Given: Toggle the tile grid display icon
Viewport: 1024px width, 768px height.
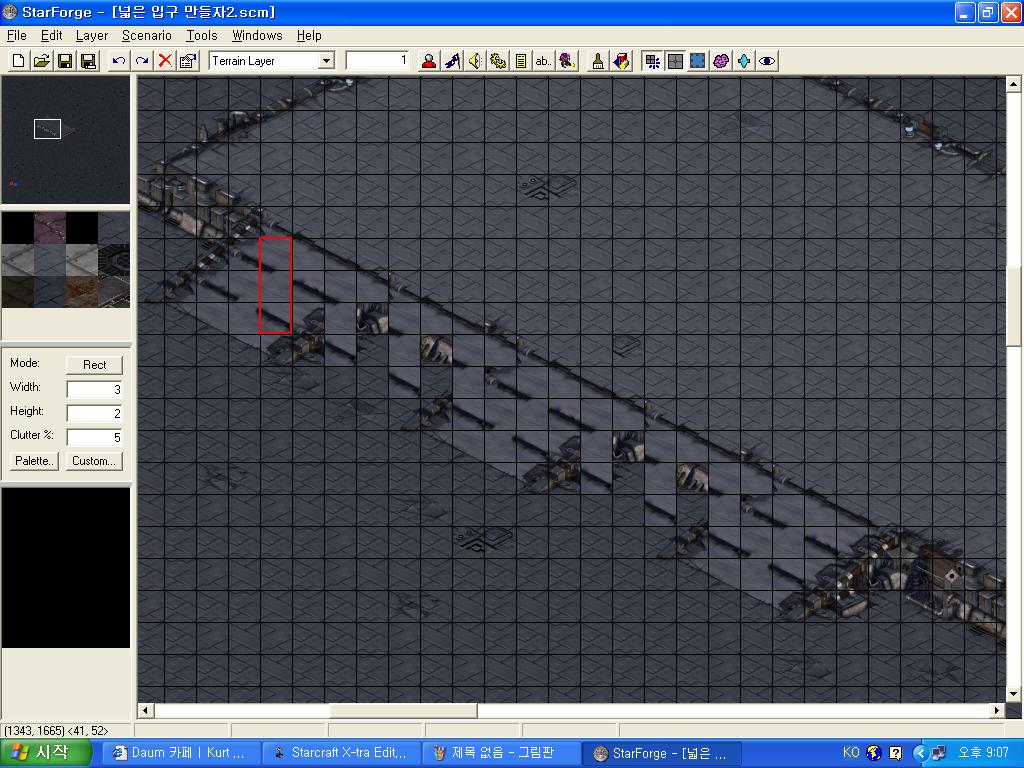Looking at the screenshot, I should 675,61.
